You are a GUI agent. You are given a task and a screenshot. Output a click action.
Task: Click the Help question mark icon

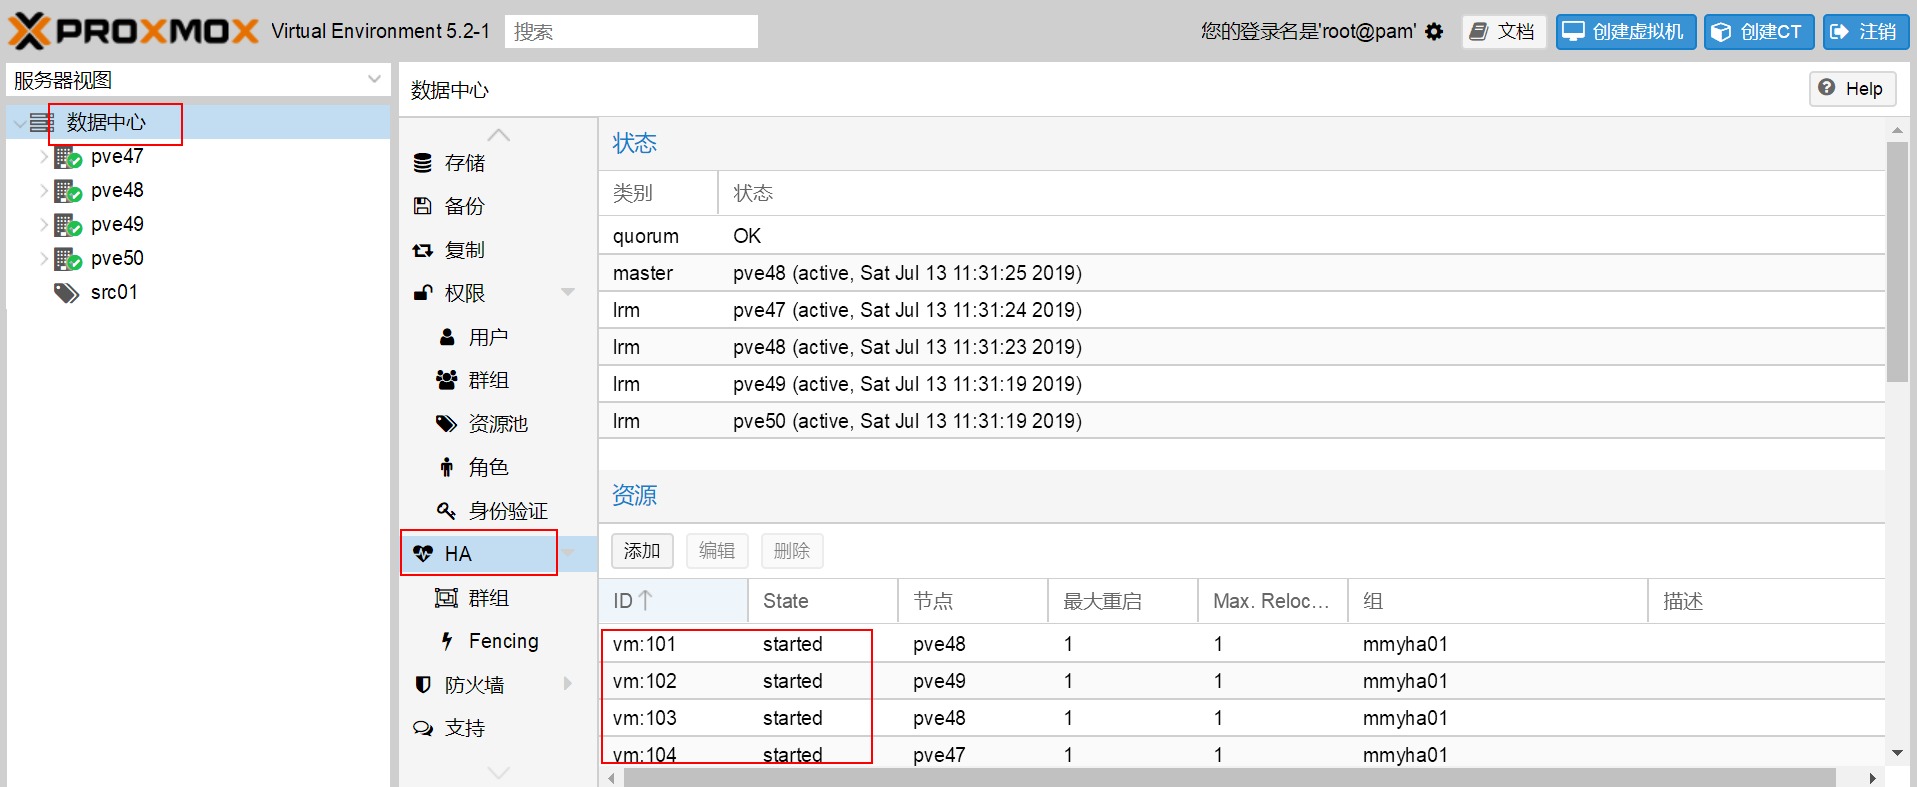pyautogui.click(x=1827, y=88)
